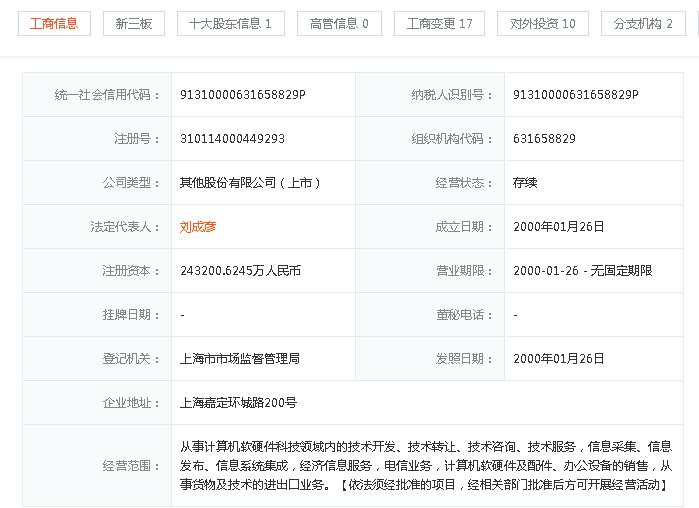Viewport: 699px width, 508px height.
Task: Select the 成立日期 value 2000年01月26日
Action: click(x=559, y=226)
